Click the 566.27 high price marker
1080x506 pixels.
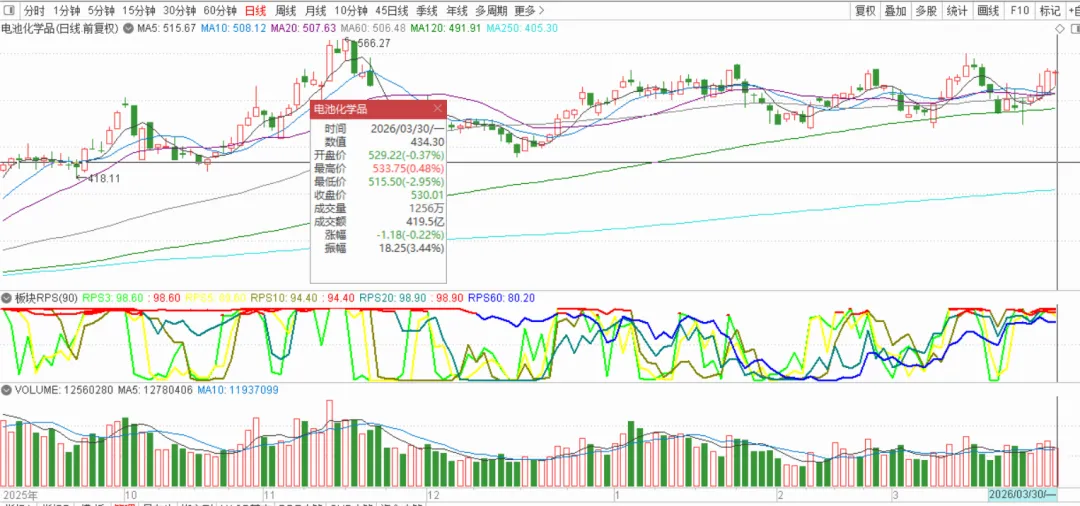[373, 43]
